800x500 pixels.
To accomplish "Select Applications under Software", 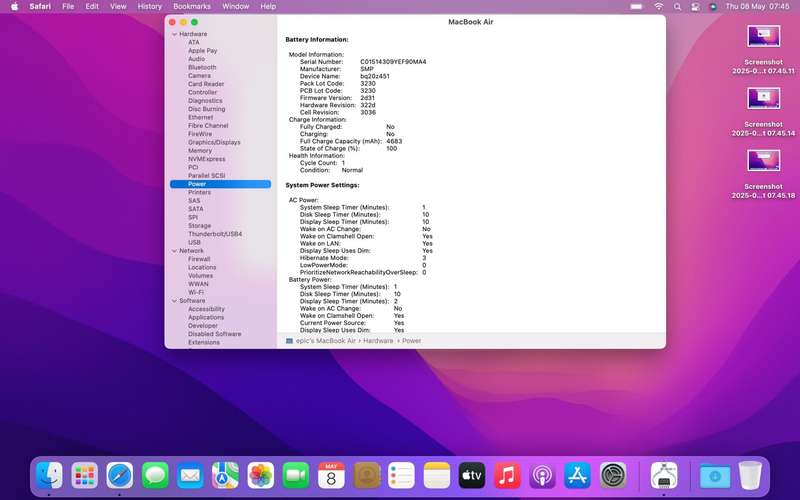I will tap(206, 317).
